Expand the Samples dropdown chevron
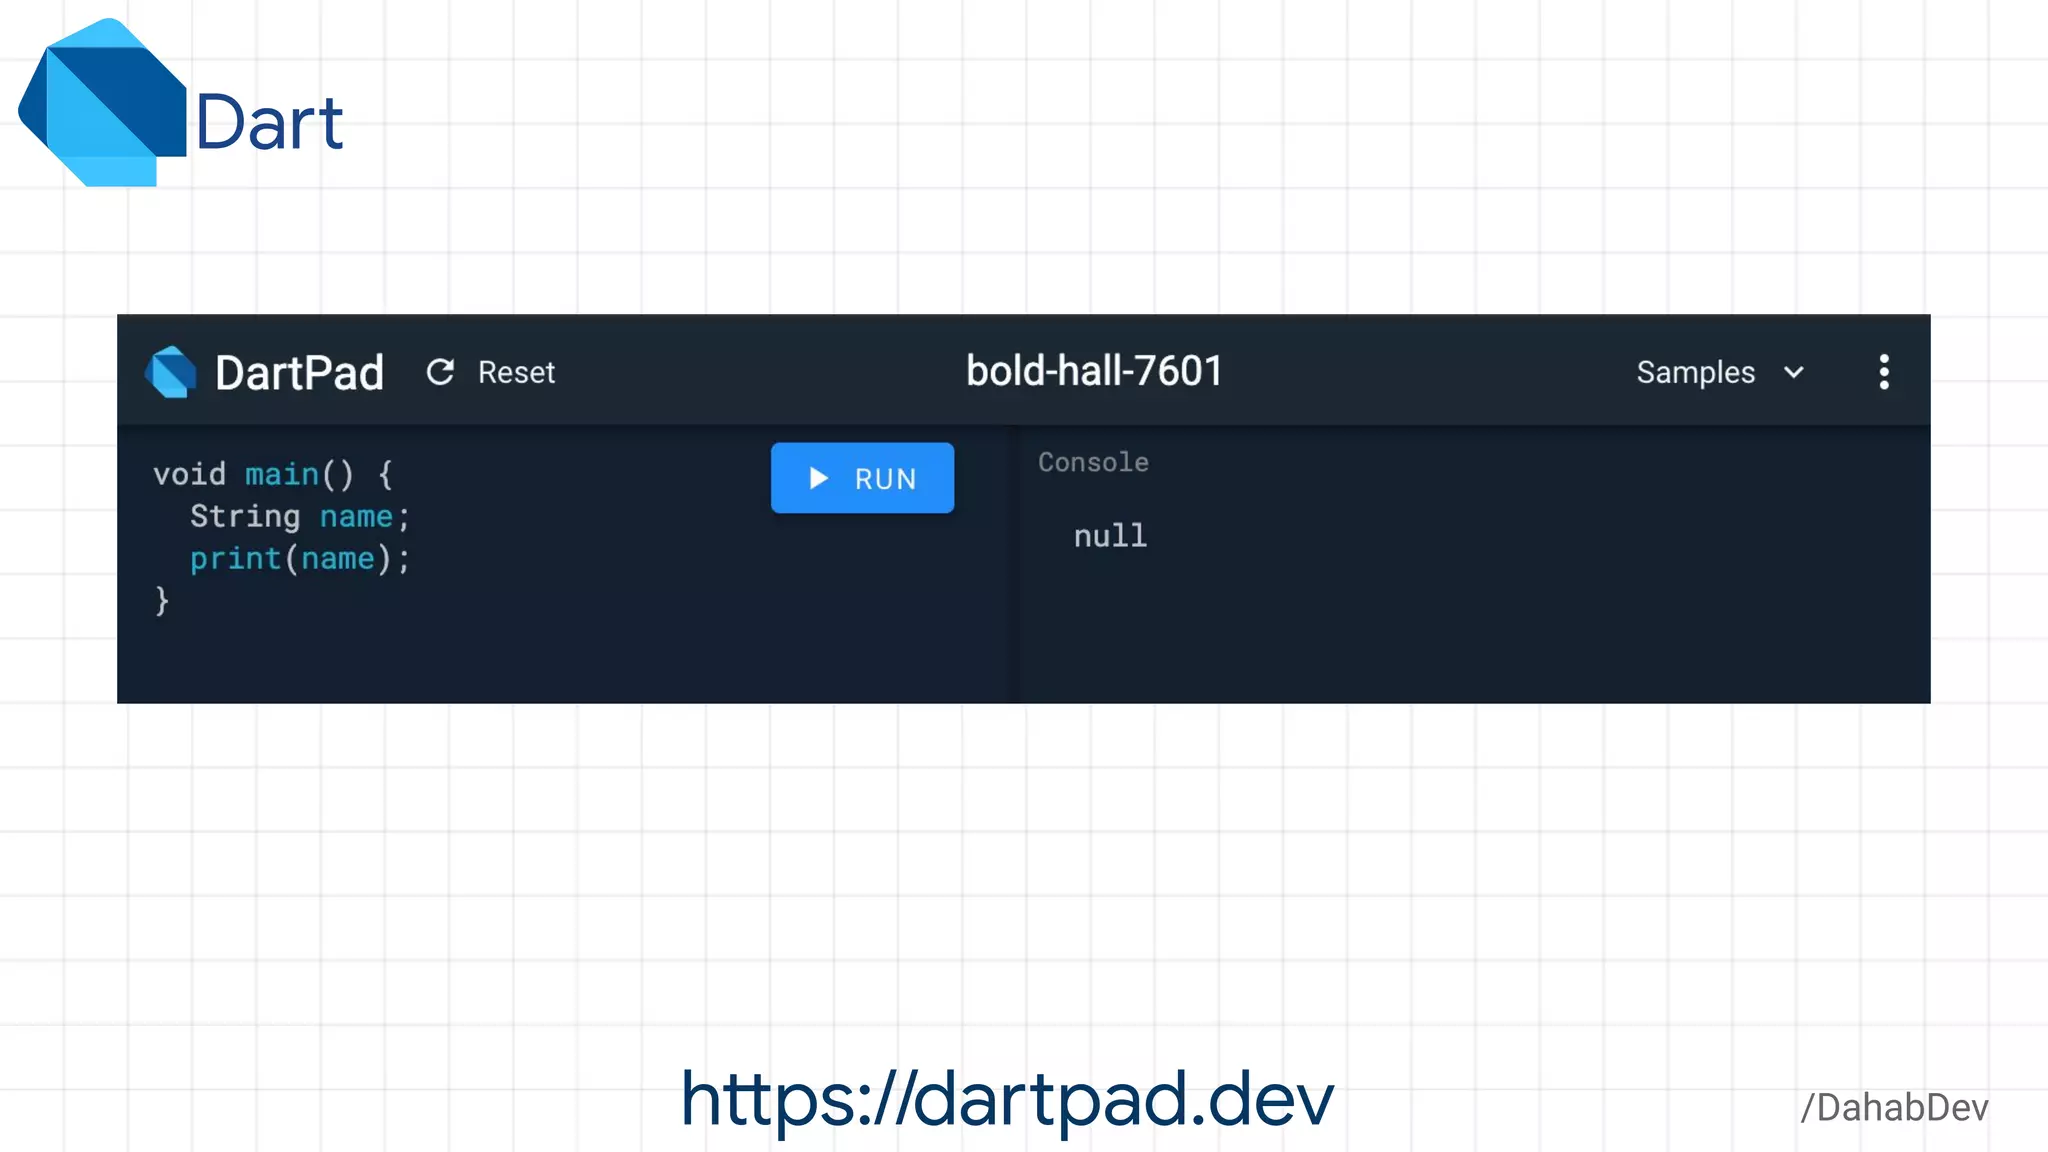Image resolution: width=2048 pixels, height=1152 pixels. (x=1794, y=372)
